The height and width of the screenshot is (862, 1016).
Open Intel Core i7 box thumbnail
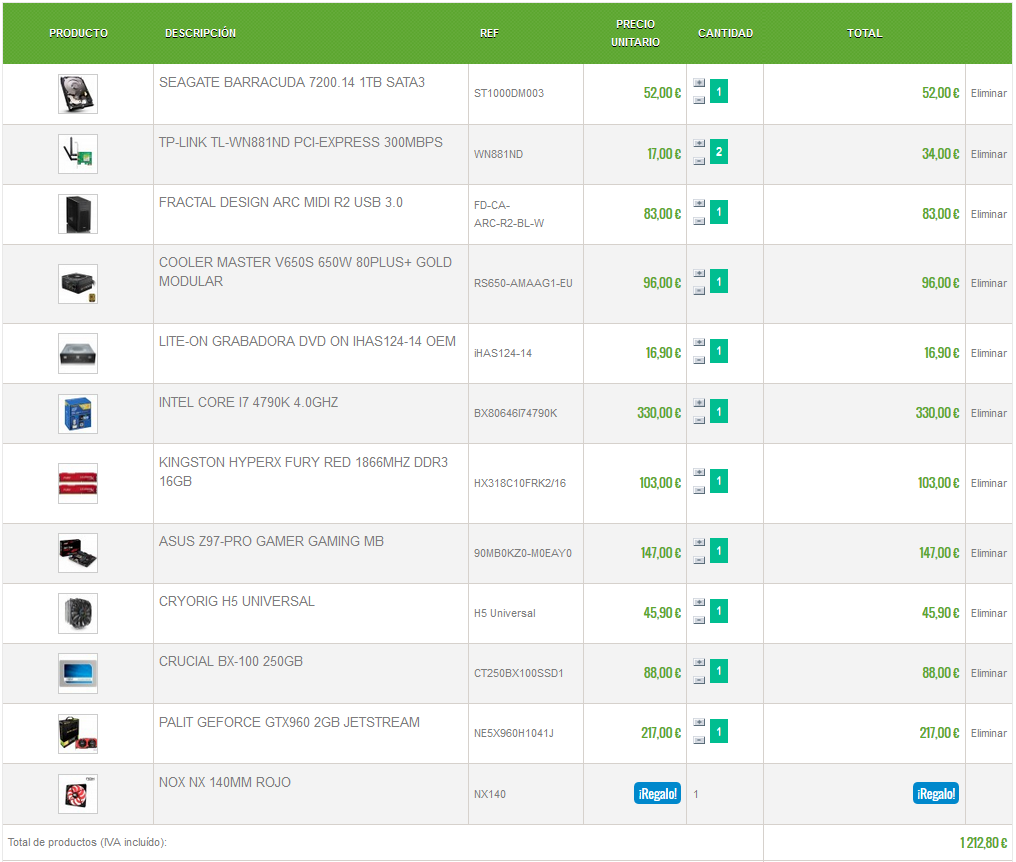point(78,414)
